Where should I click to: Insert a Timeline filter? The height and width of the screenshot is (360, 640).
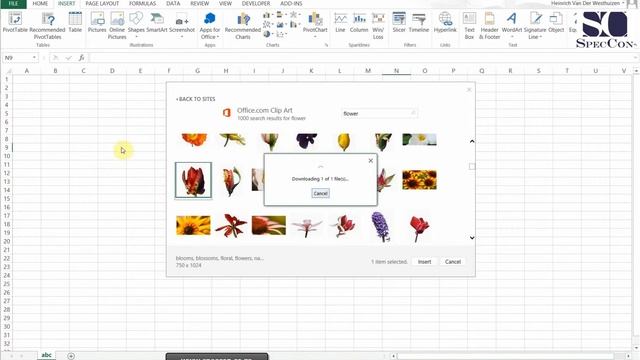pyautogui.click(x=419, y=22)
